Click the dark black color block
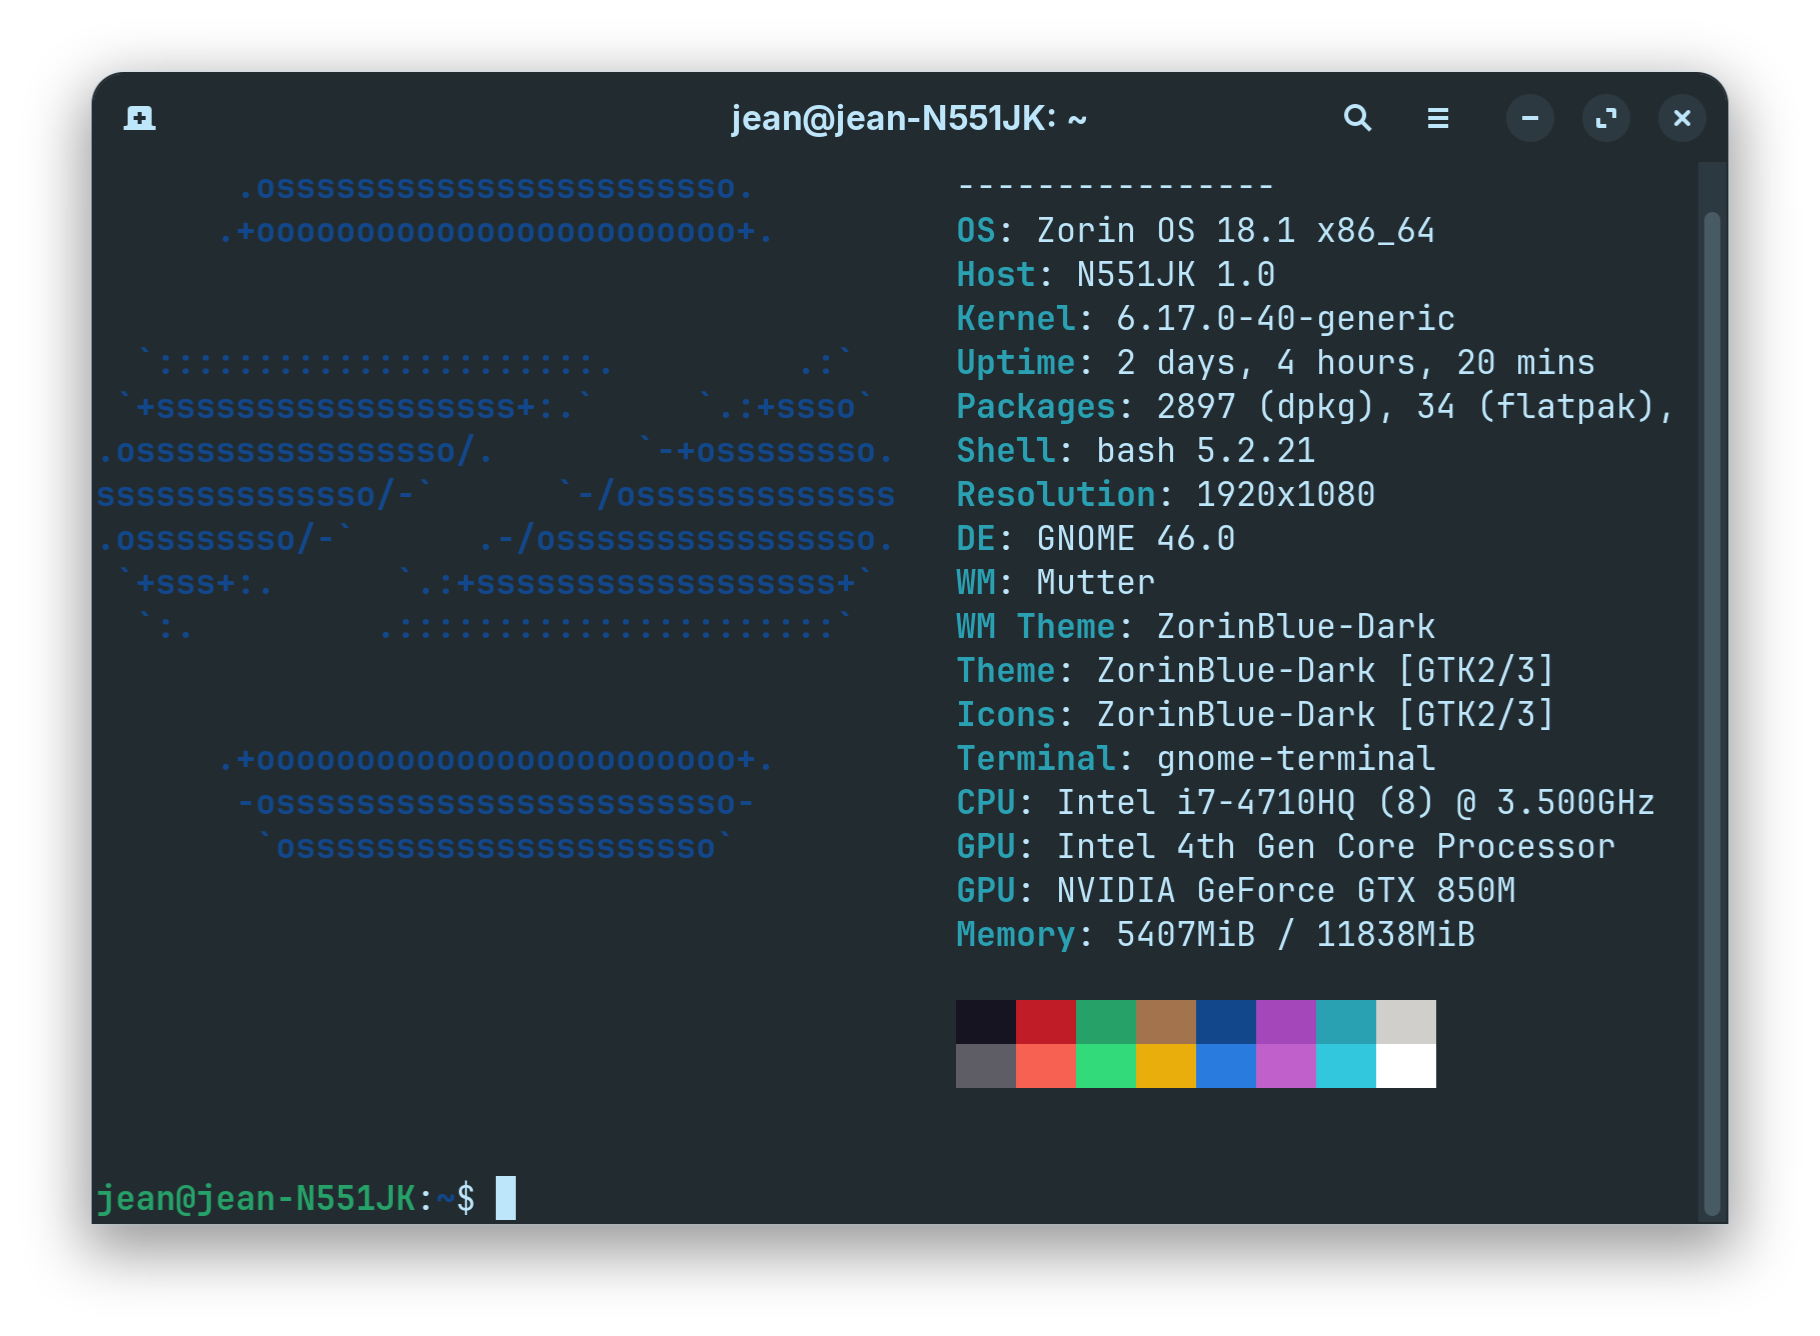1820x1336 pixels. (x=986, y=1022)
